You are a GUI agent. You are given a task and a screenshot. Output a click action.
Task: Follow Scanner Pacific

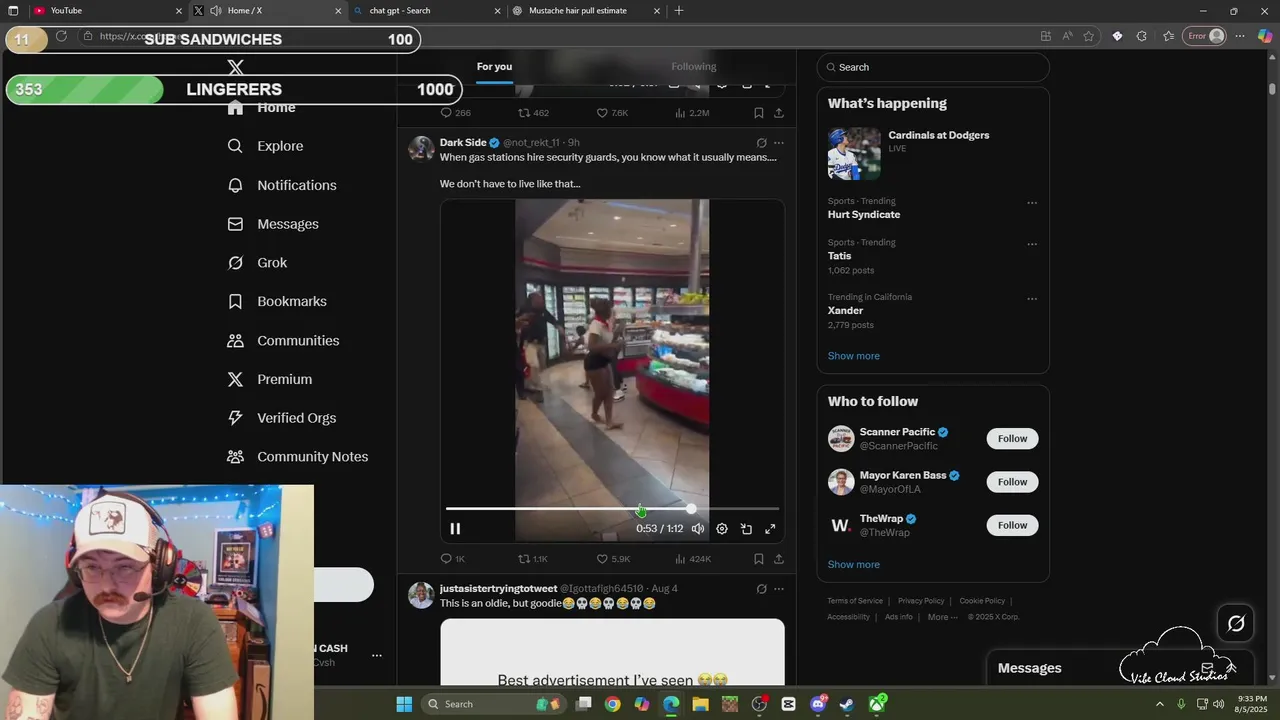pos(1012,439)
